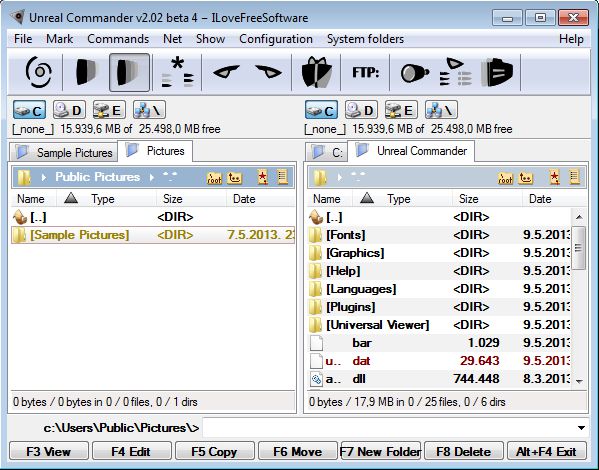Open the right panel history list icon
The image size is (599, 470).
(x=574, y=177)
